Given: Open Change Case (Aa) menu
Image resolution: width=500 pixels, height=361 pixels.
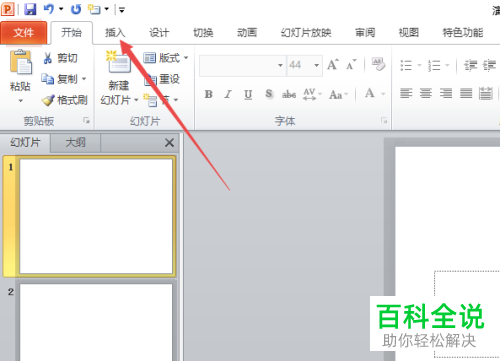Looking at the screenshot, I should coord(338,95).
